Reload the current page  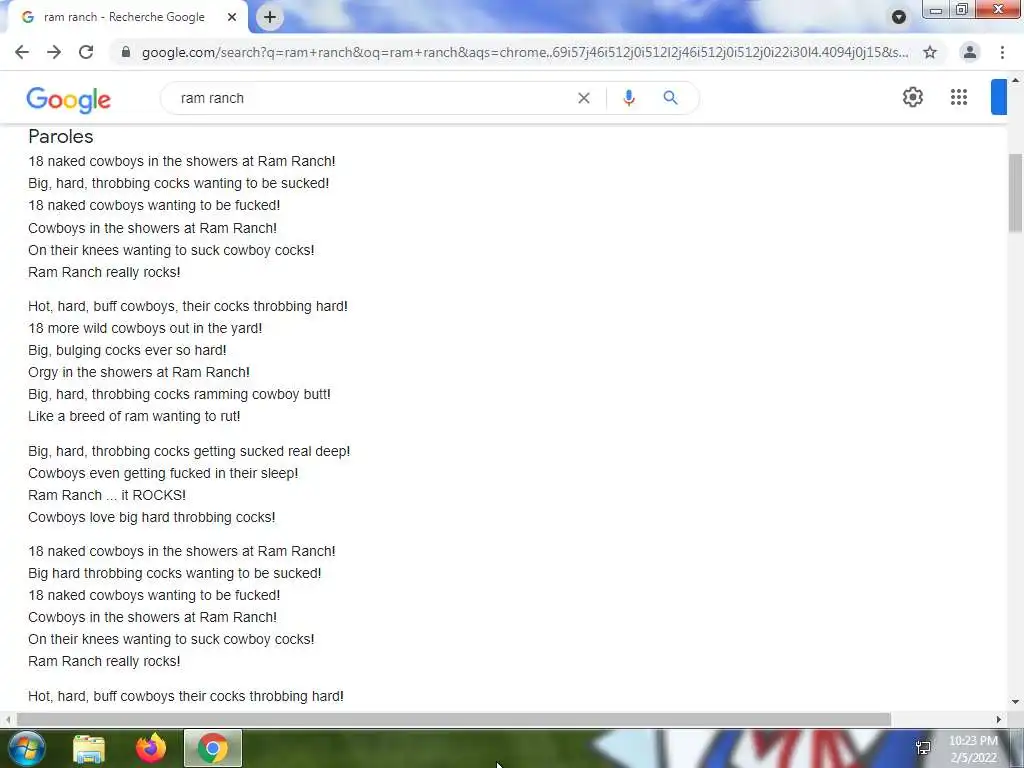click(x=86, y=52)
